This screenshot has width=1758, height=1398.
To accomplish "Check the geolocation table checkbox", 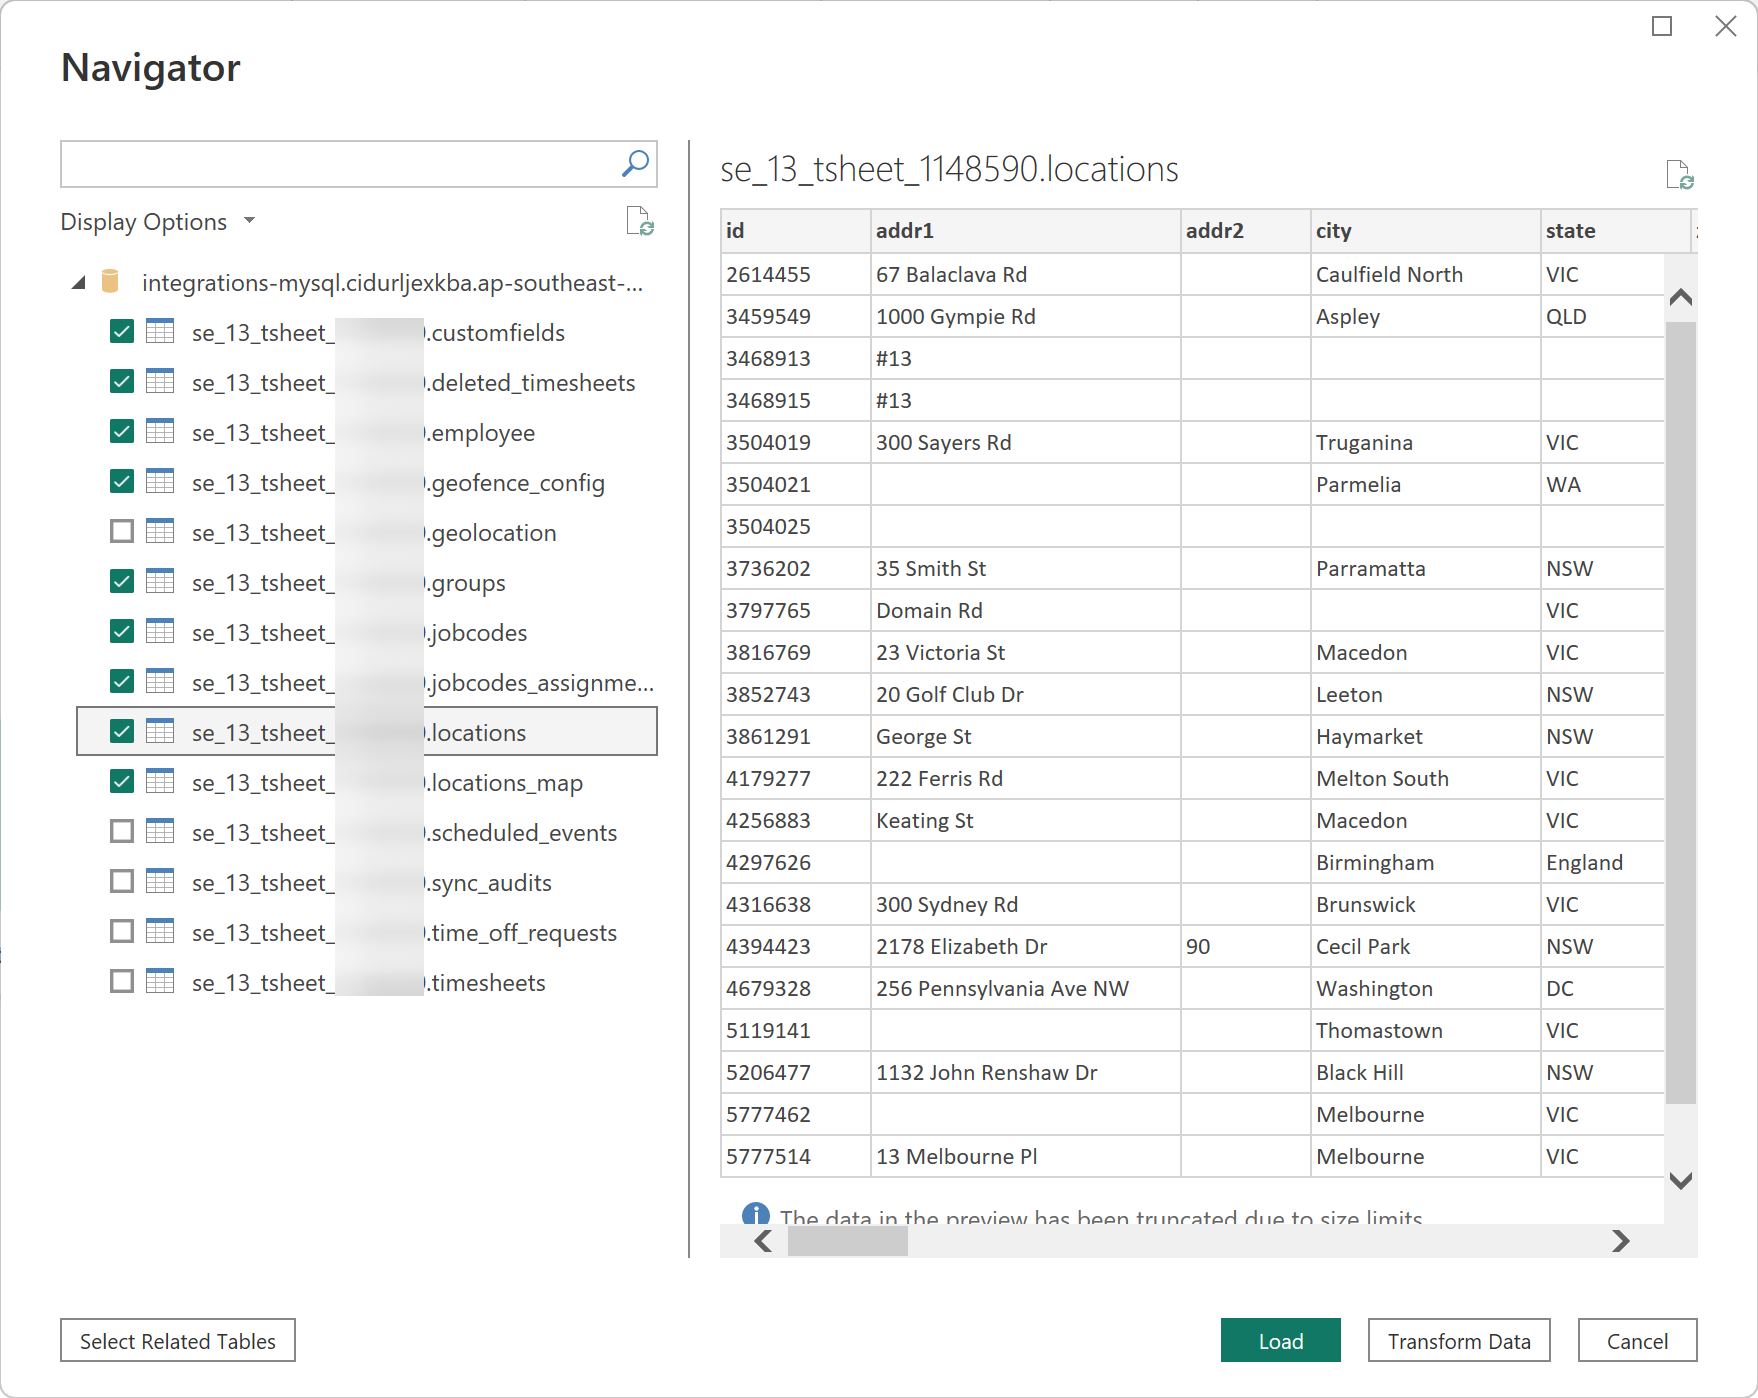I will pos(122,531).
